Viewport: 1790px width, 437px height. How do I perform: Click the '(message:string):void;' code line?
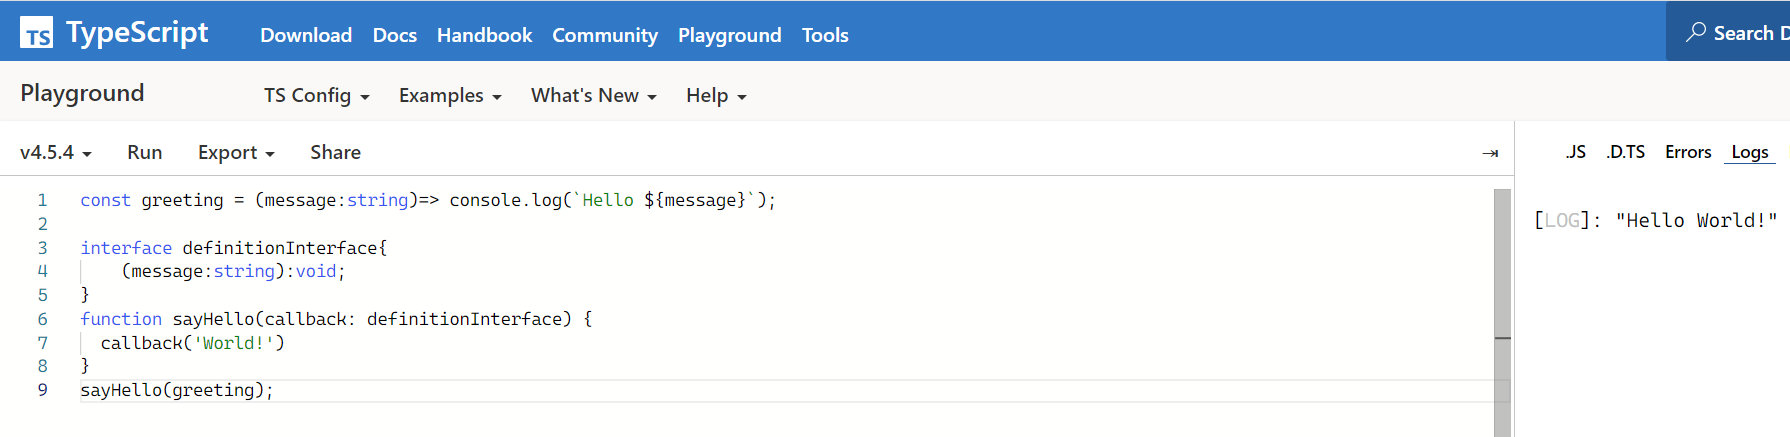pyautogui.click(x=233, y=271)
